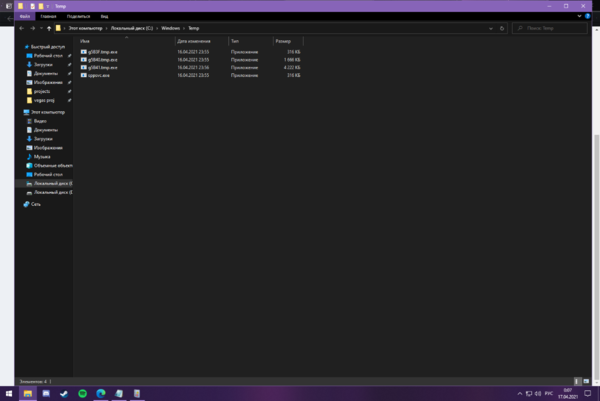Select the g5B40.tmp.exe file
The image size is (600, 401).
click(x=103, y=60)
